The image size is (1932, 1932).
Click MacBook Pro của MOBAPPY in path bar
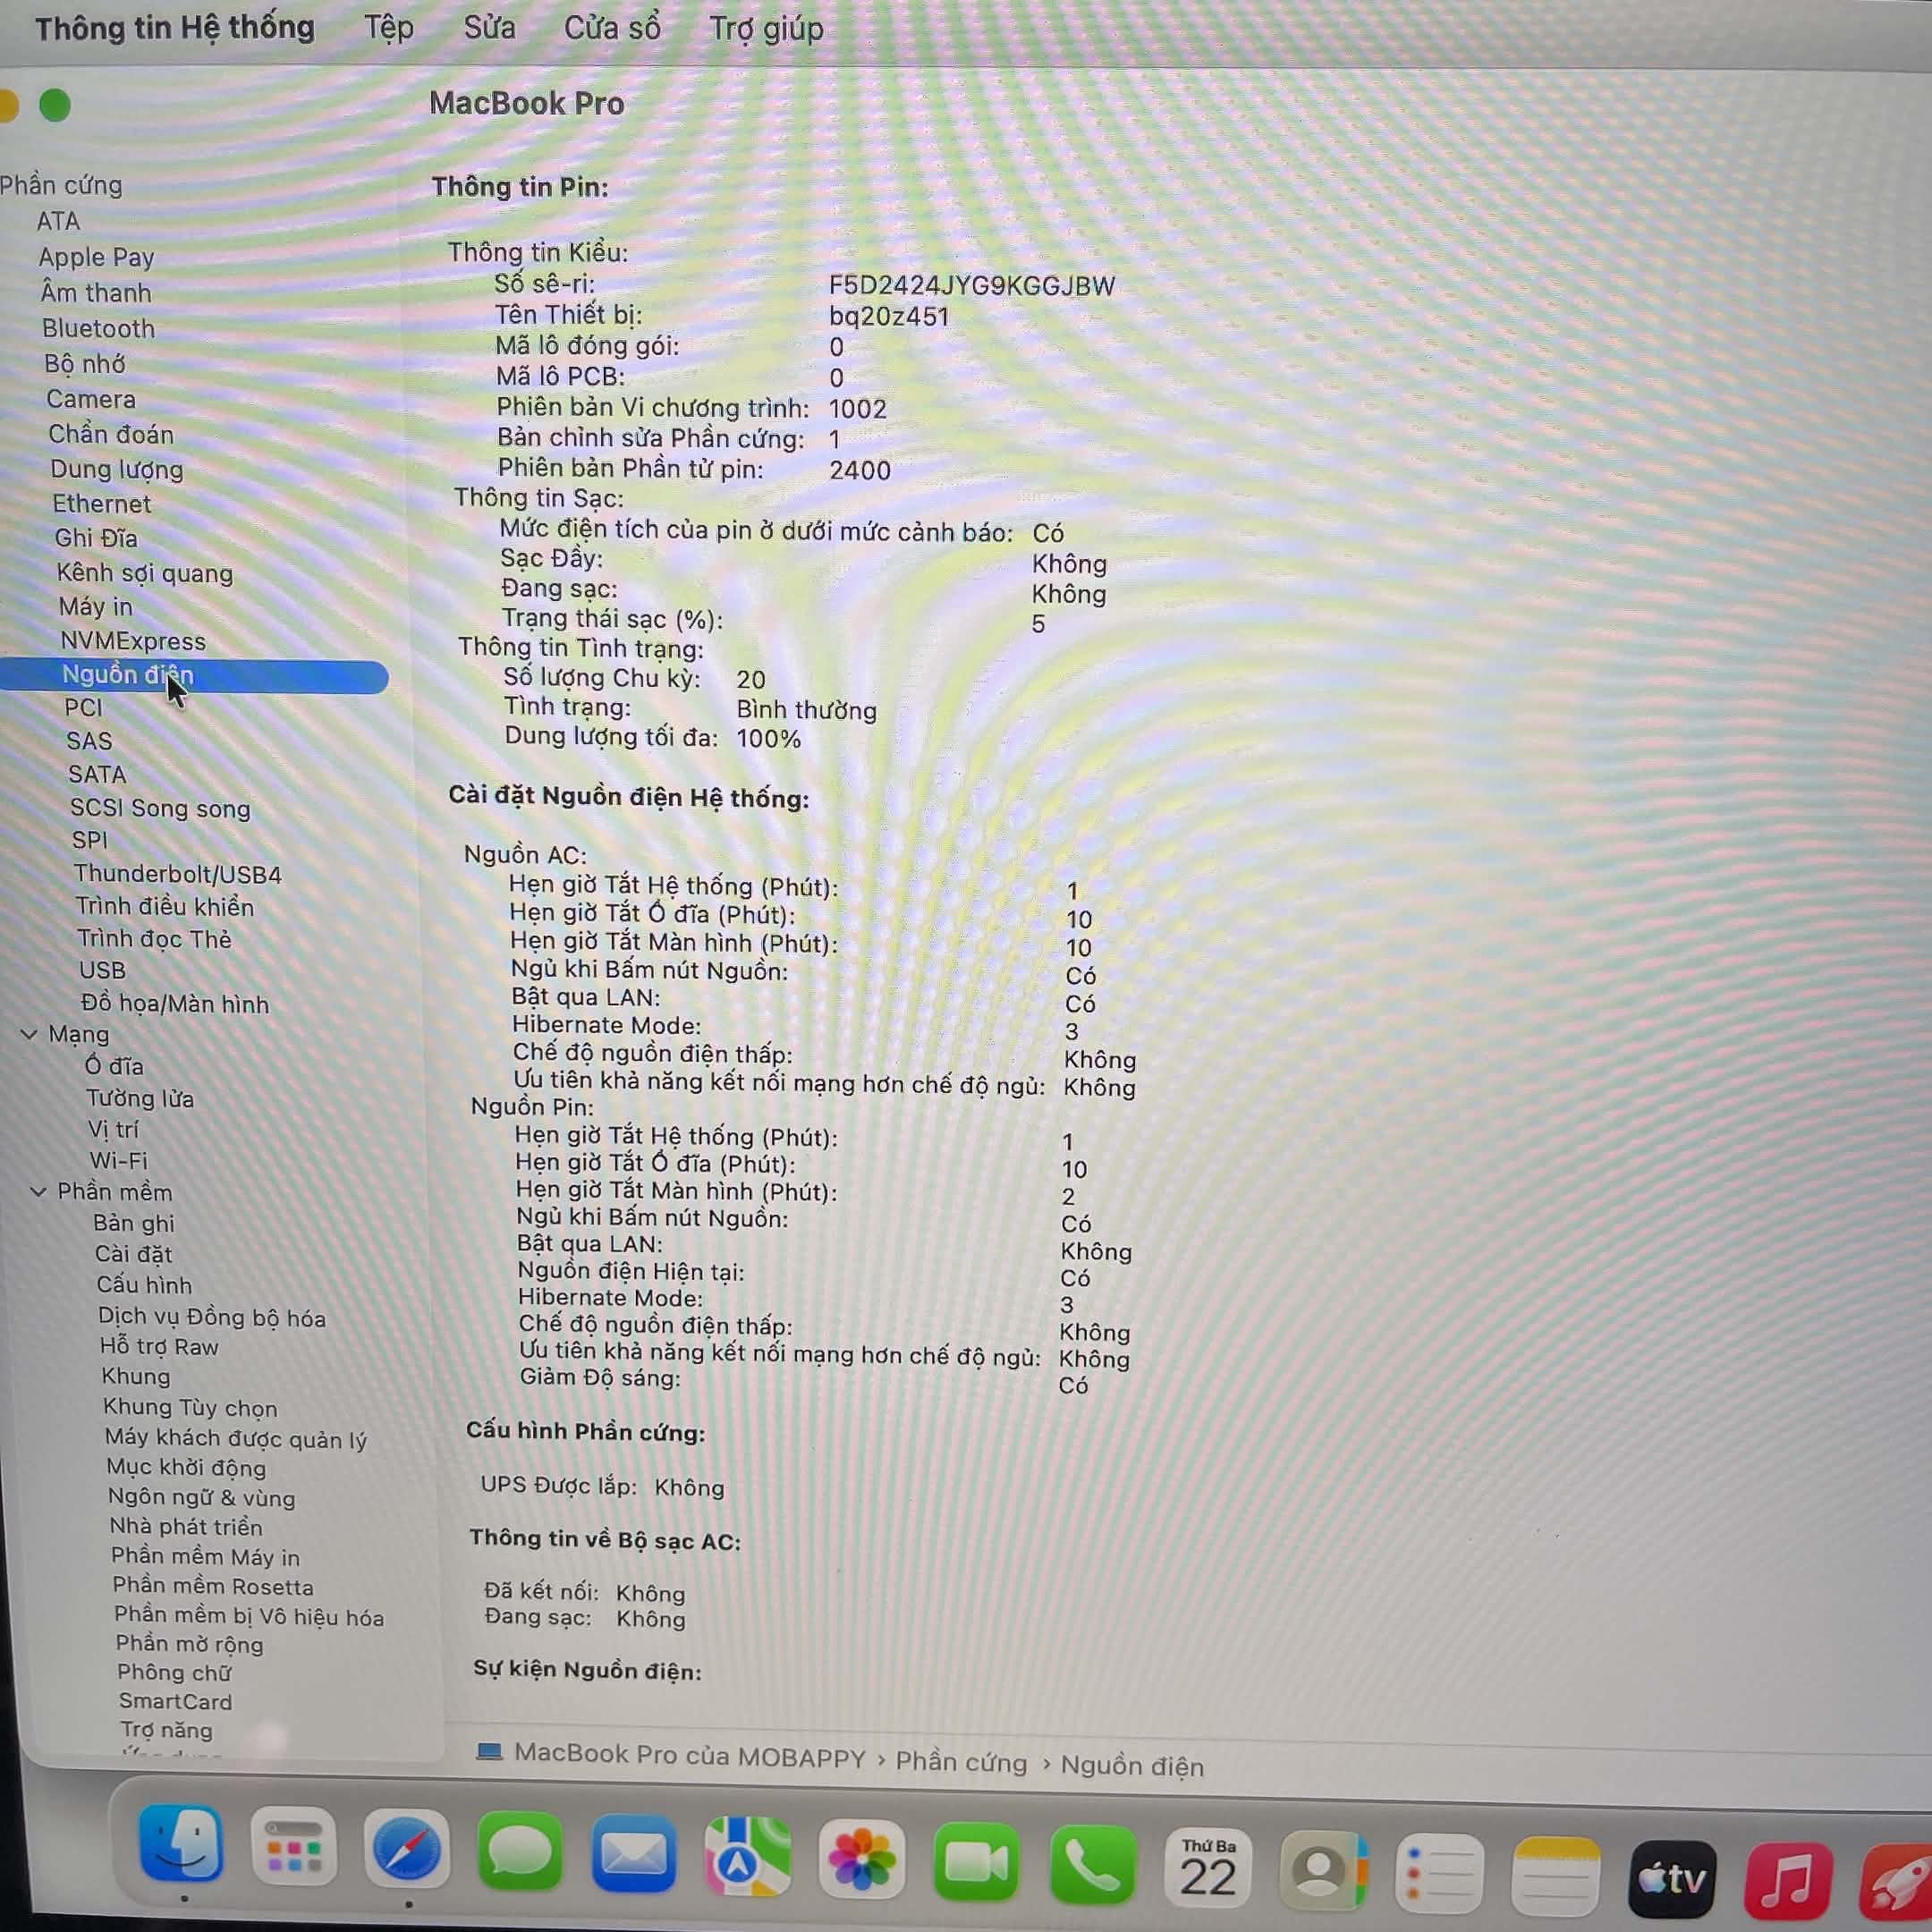click(x=690, y=1755)
